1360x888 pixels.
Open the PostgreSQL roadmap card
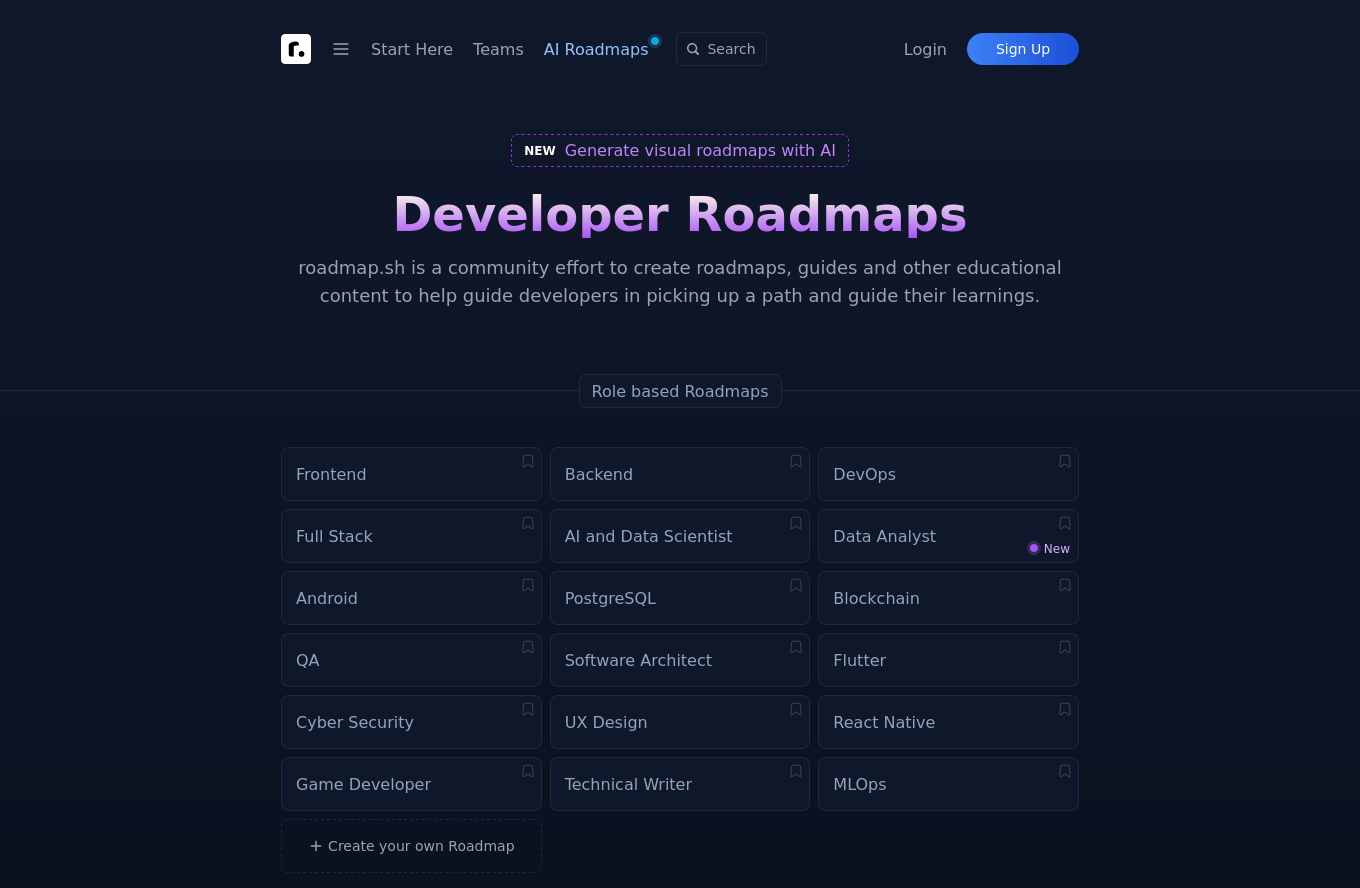pos(680,598)
